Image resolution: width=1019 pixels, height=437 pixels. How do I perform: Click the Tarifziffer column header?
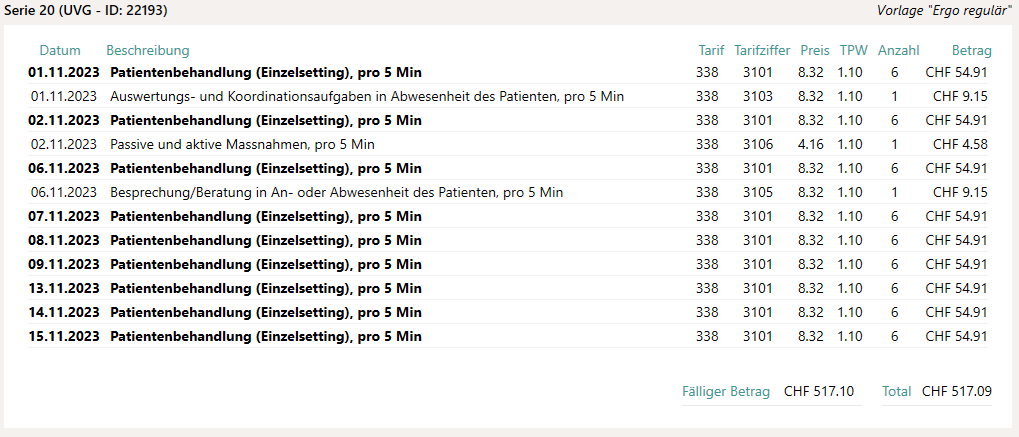point(762,51)
